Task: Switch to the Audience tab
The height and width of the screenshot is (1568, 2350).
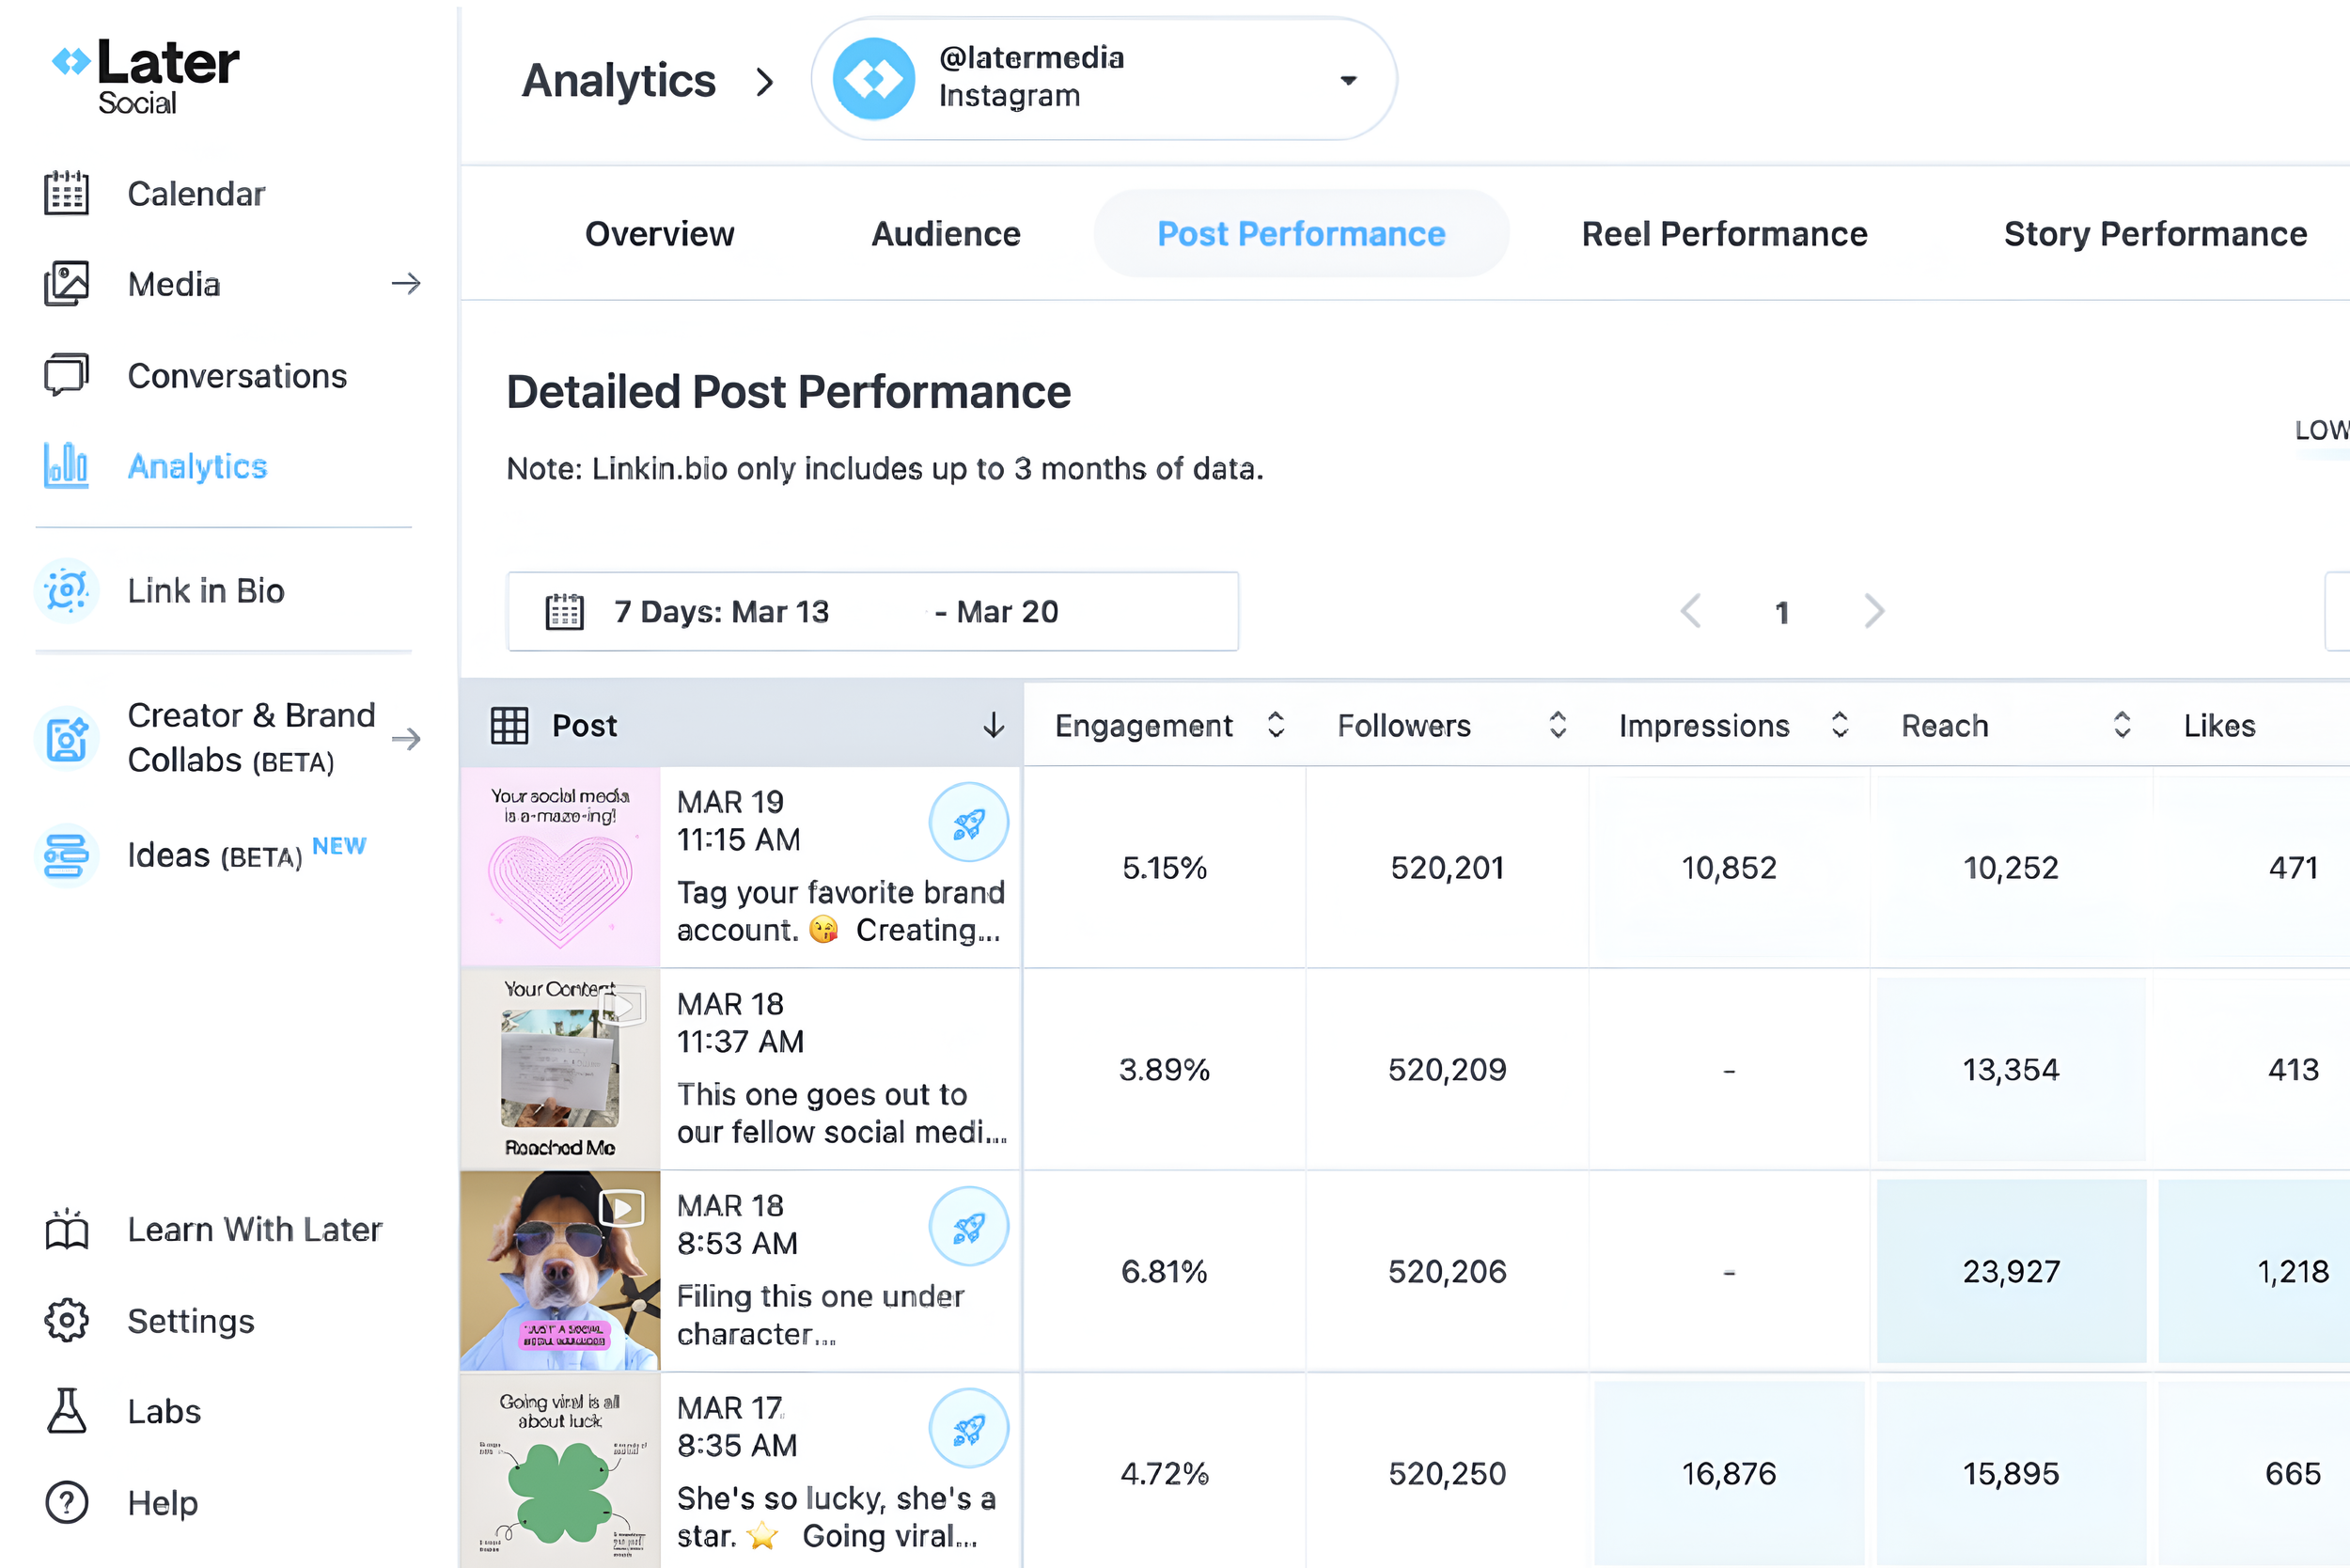Action: click(945, 234)
